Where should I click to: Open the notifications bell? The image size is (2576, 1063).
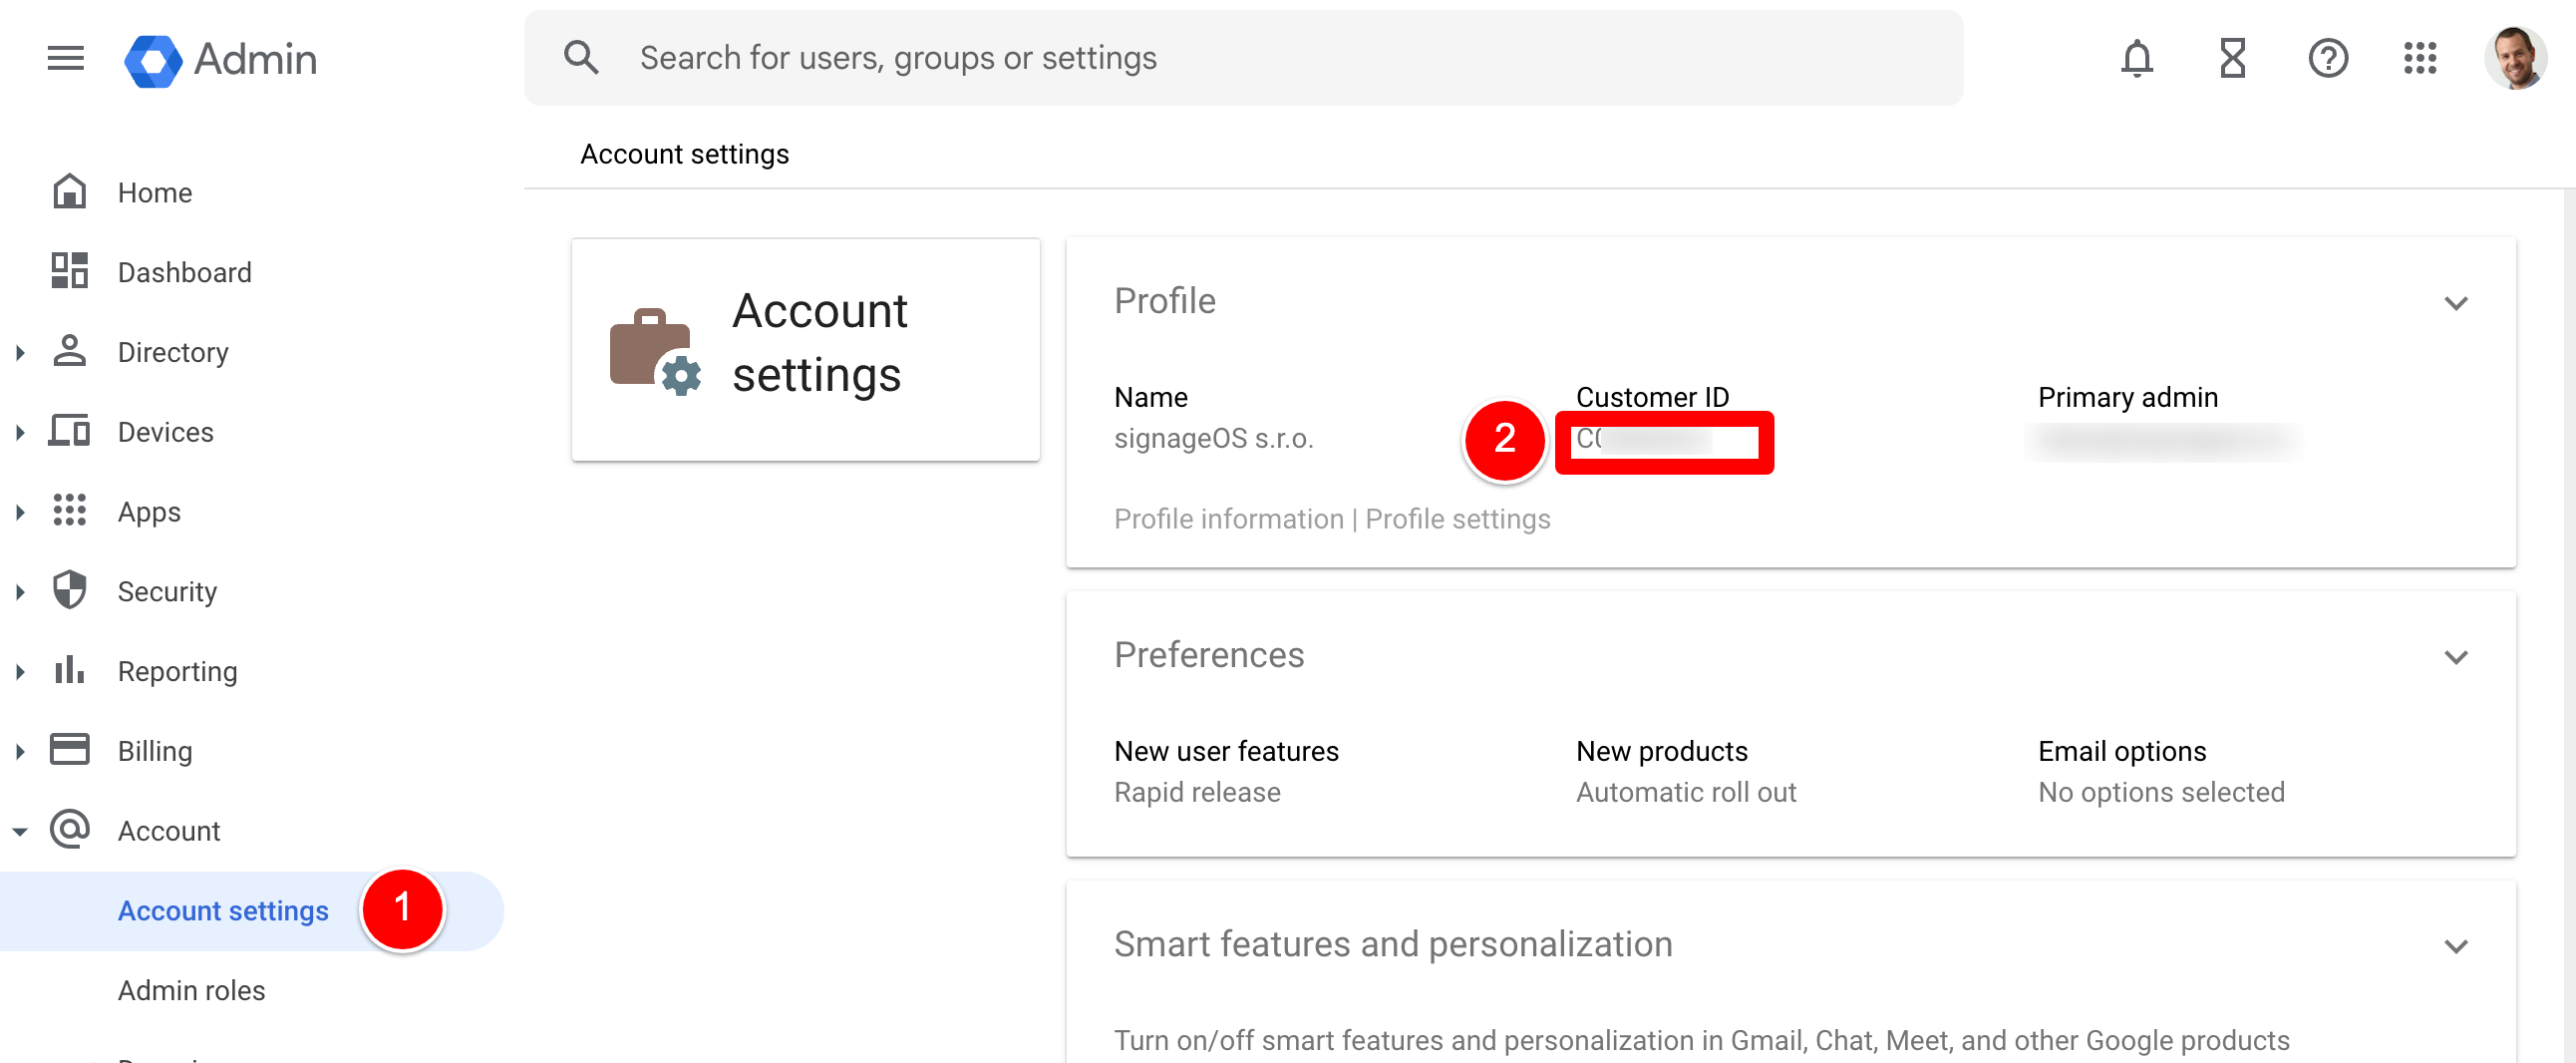coord(2136,58)
